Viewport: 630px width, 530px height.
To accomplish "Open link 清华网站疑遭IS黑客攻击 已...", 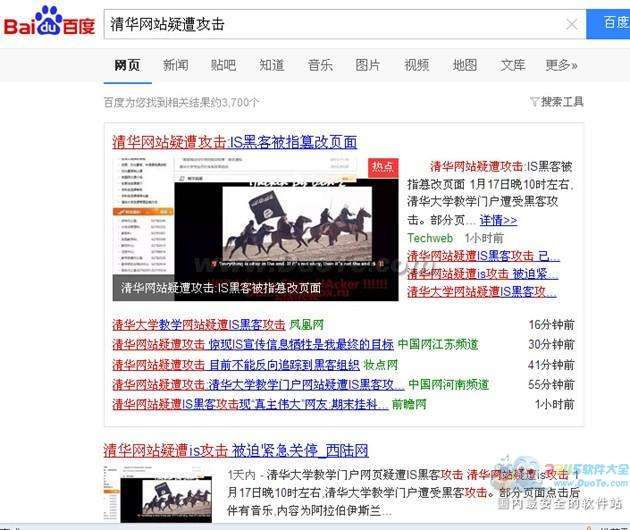I will coord(483,256).
